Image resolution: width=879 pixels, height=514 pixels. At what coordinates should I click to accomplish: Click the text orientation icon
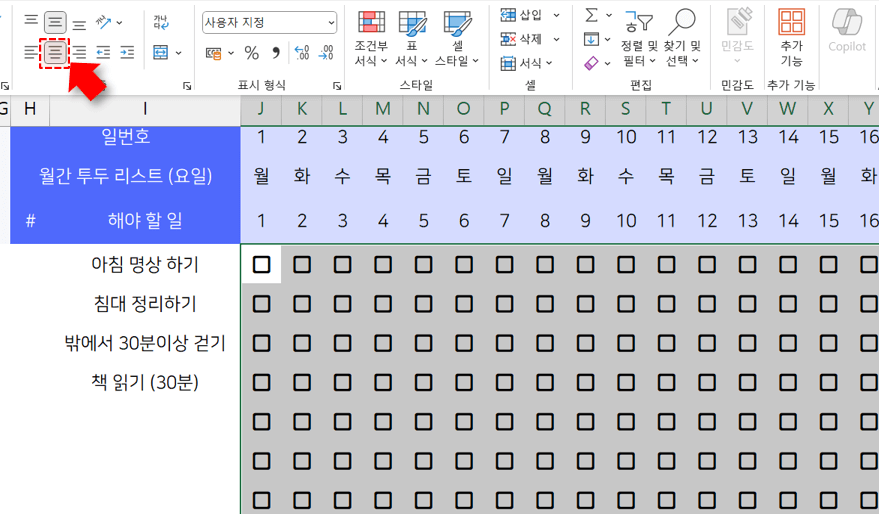(x=104, y=22)
